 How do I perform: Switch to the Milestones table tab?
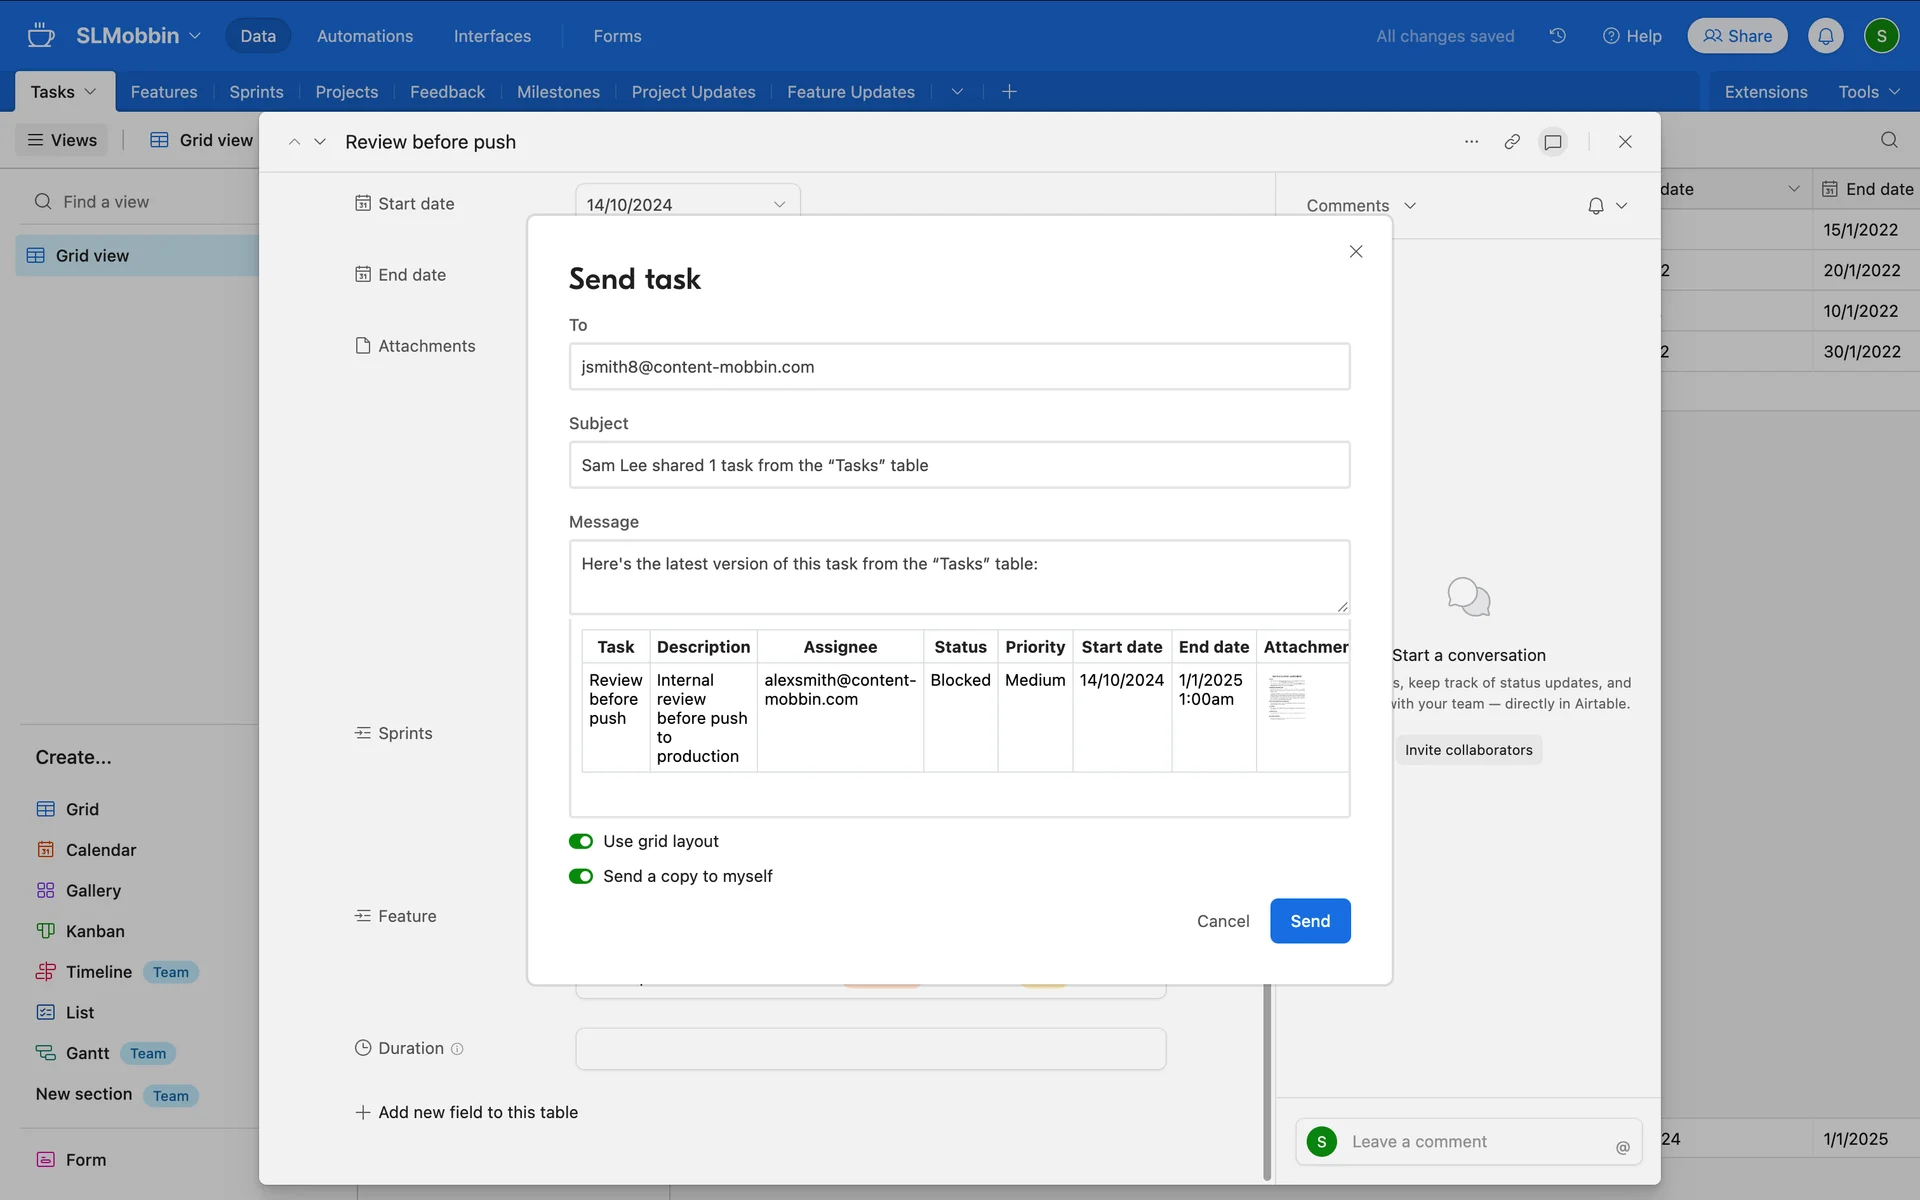558,92
